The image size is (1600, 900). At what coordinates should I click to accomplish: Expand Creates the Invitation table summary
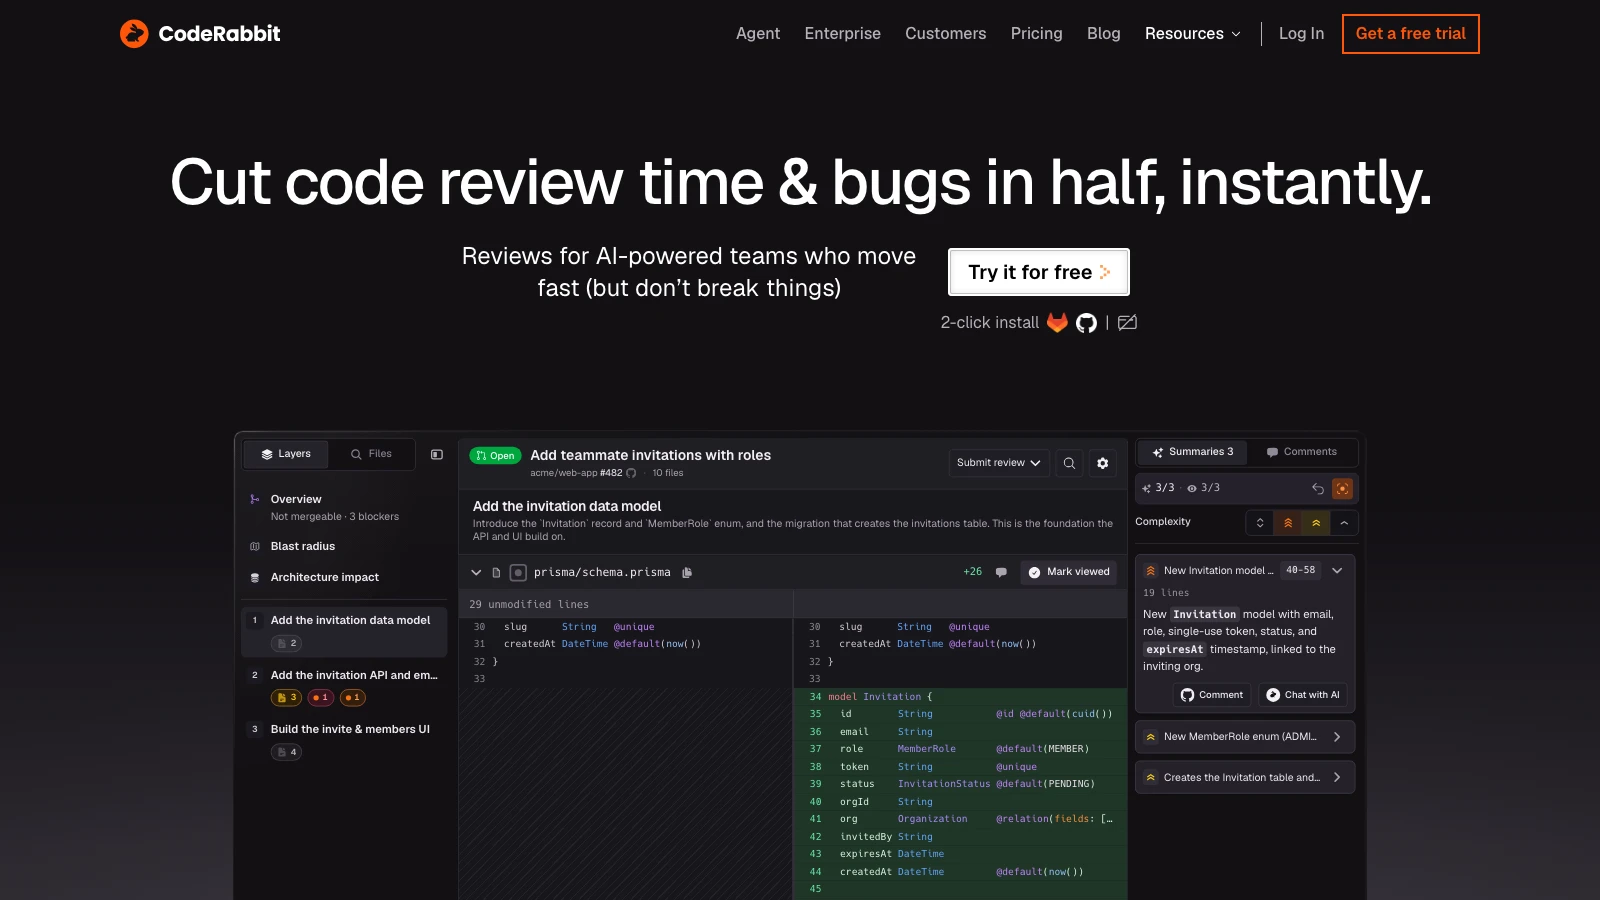[1245, 777]
